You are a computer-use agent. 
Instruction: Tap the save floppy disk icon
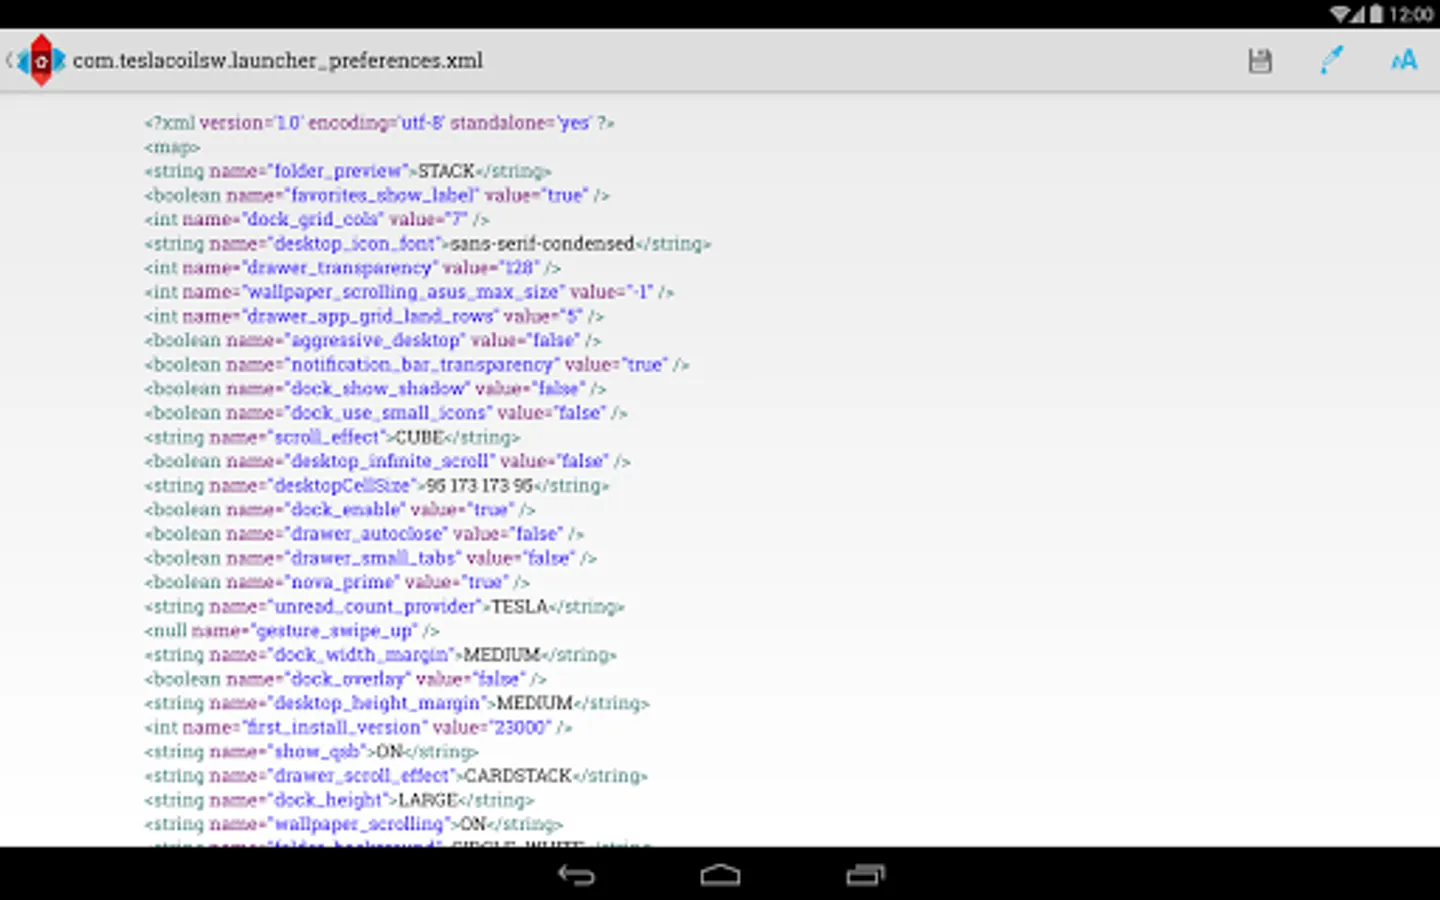coord(1260,61)
